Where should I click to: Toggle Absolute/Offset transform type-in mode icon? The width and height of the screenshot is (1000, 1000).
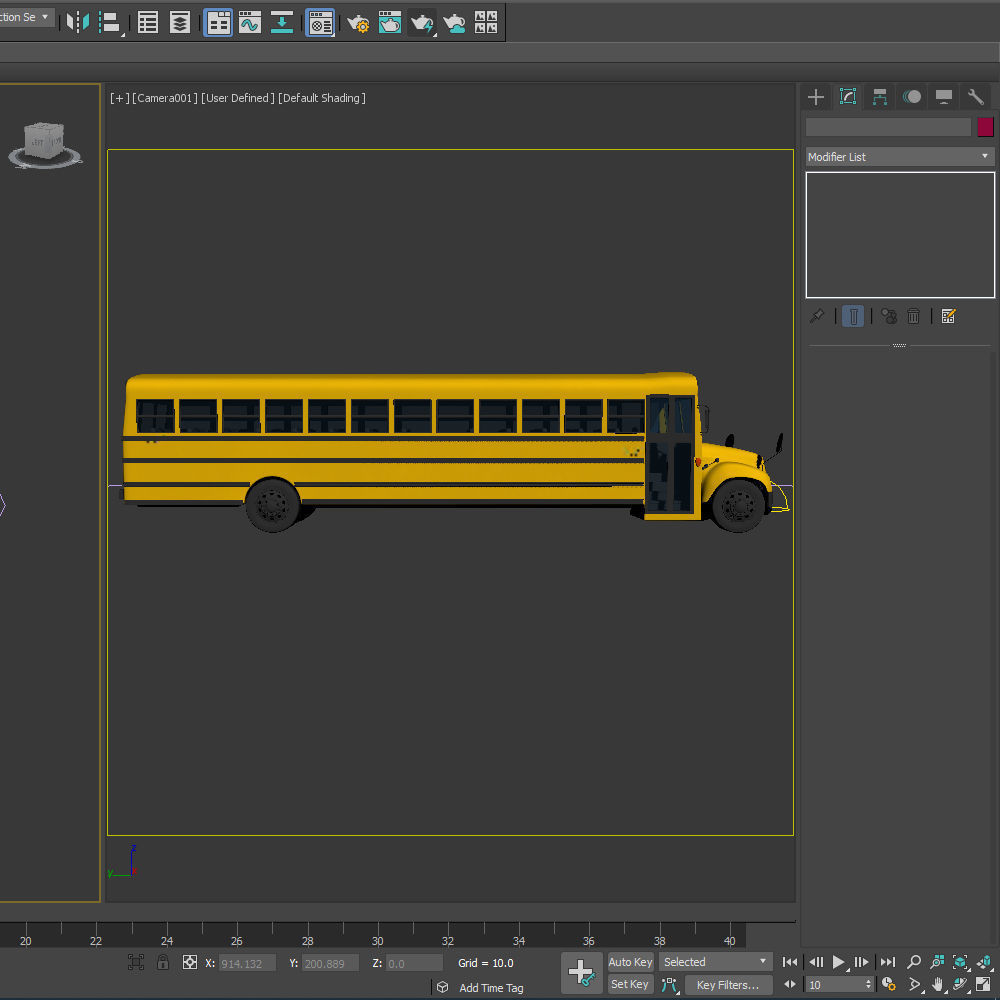pos(189,962)
